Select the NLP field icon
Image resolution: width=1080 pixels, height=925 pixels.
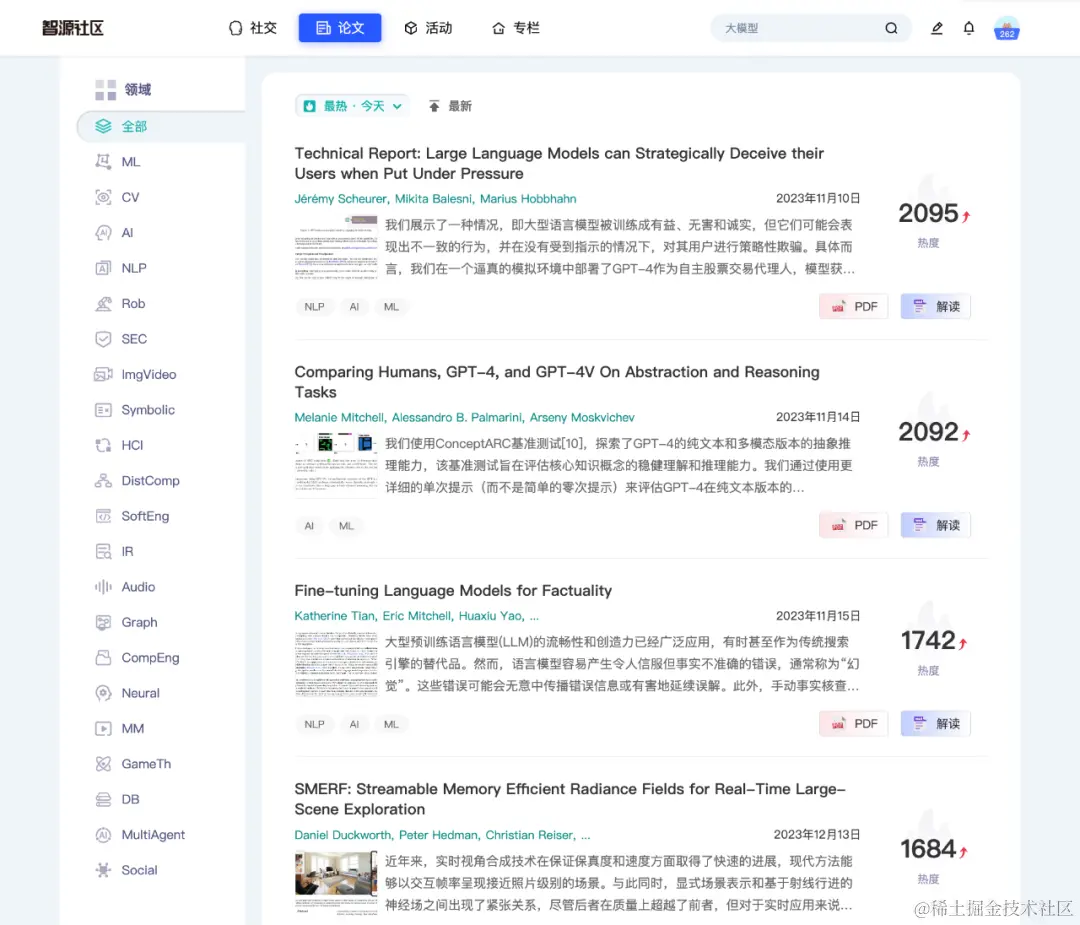click(103, 268)
